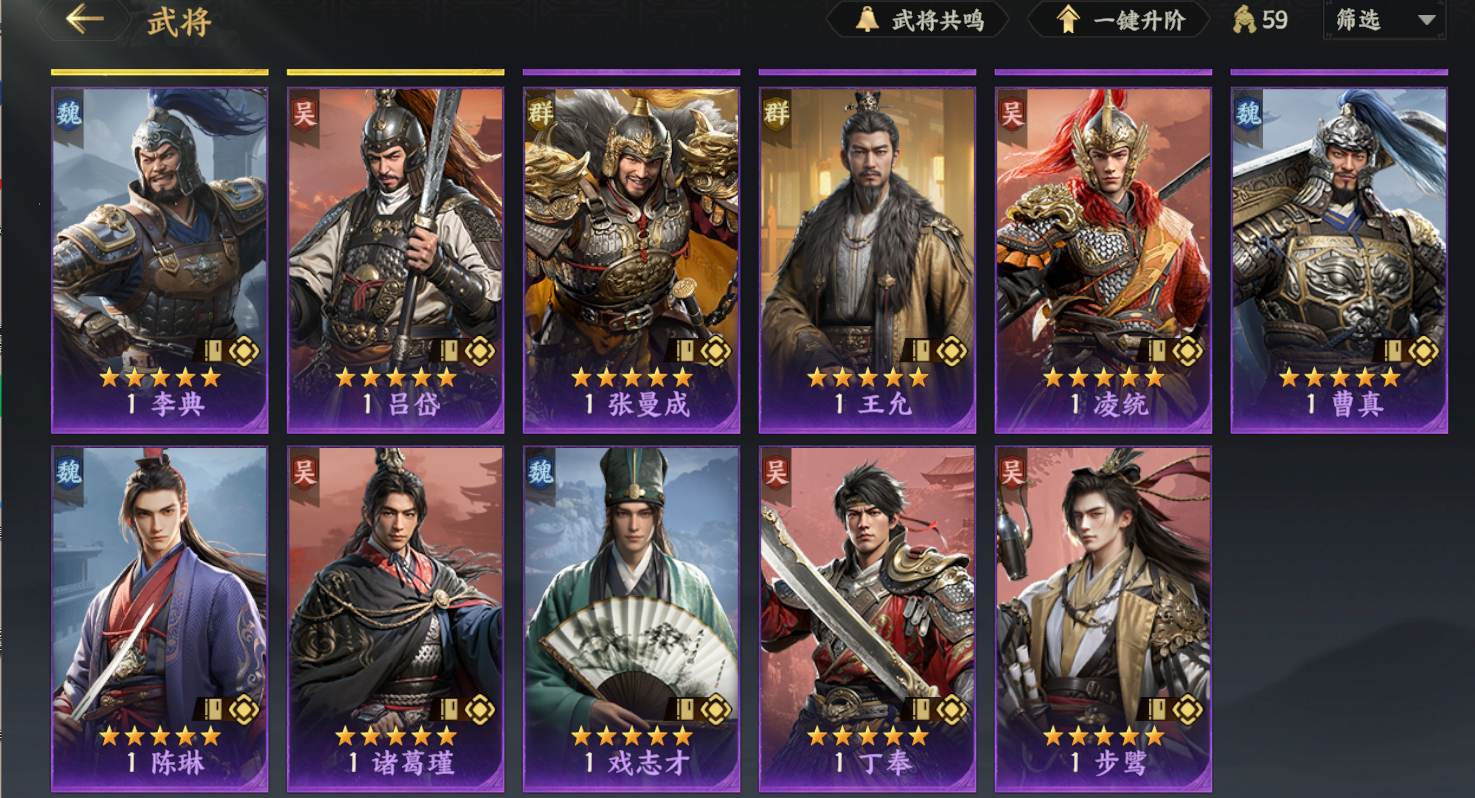The image size is (1475, 798).
Task: Click the 魏 faction badge on 陈琳
Action: click(x=68, y=471)
